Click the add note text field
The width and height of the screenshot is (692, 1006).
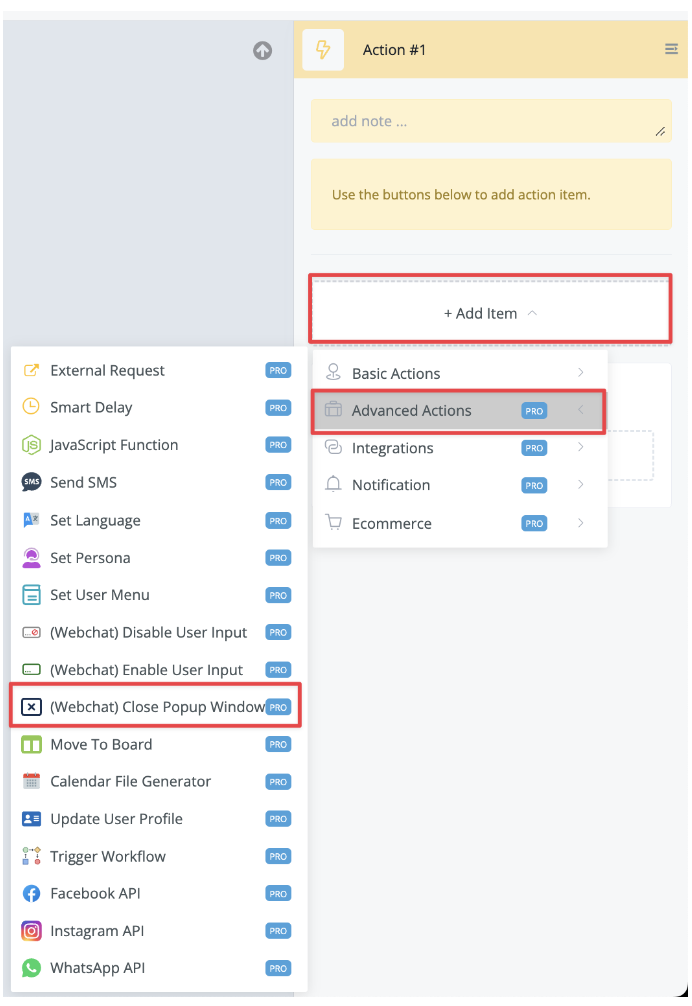point(491,121)
